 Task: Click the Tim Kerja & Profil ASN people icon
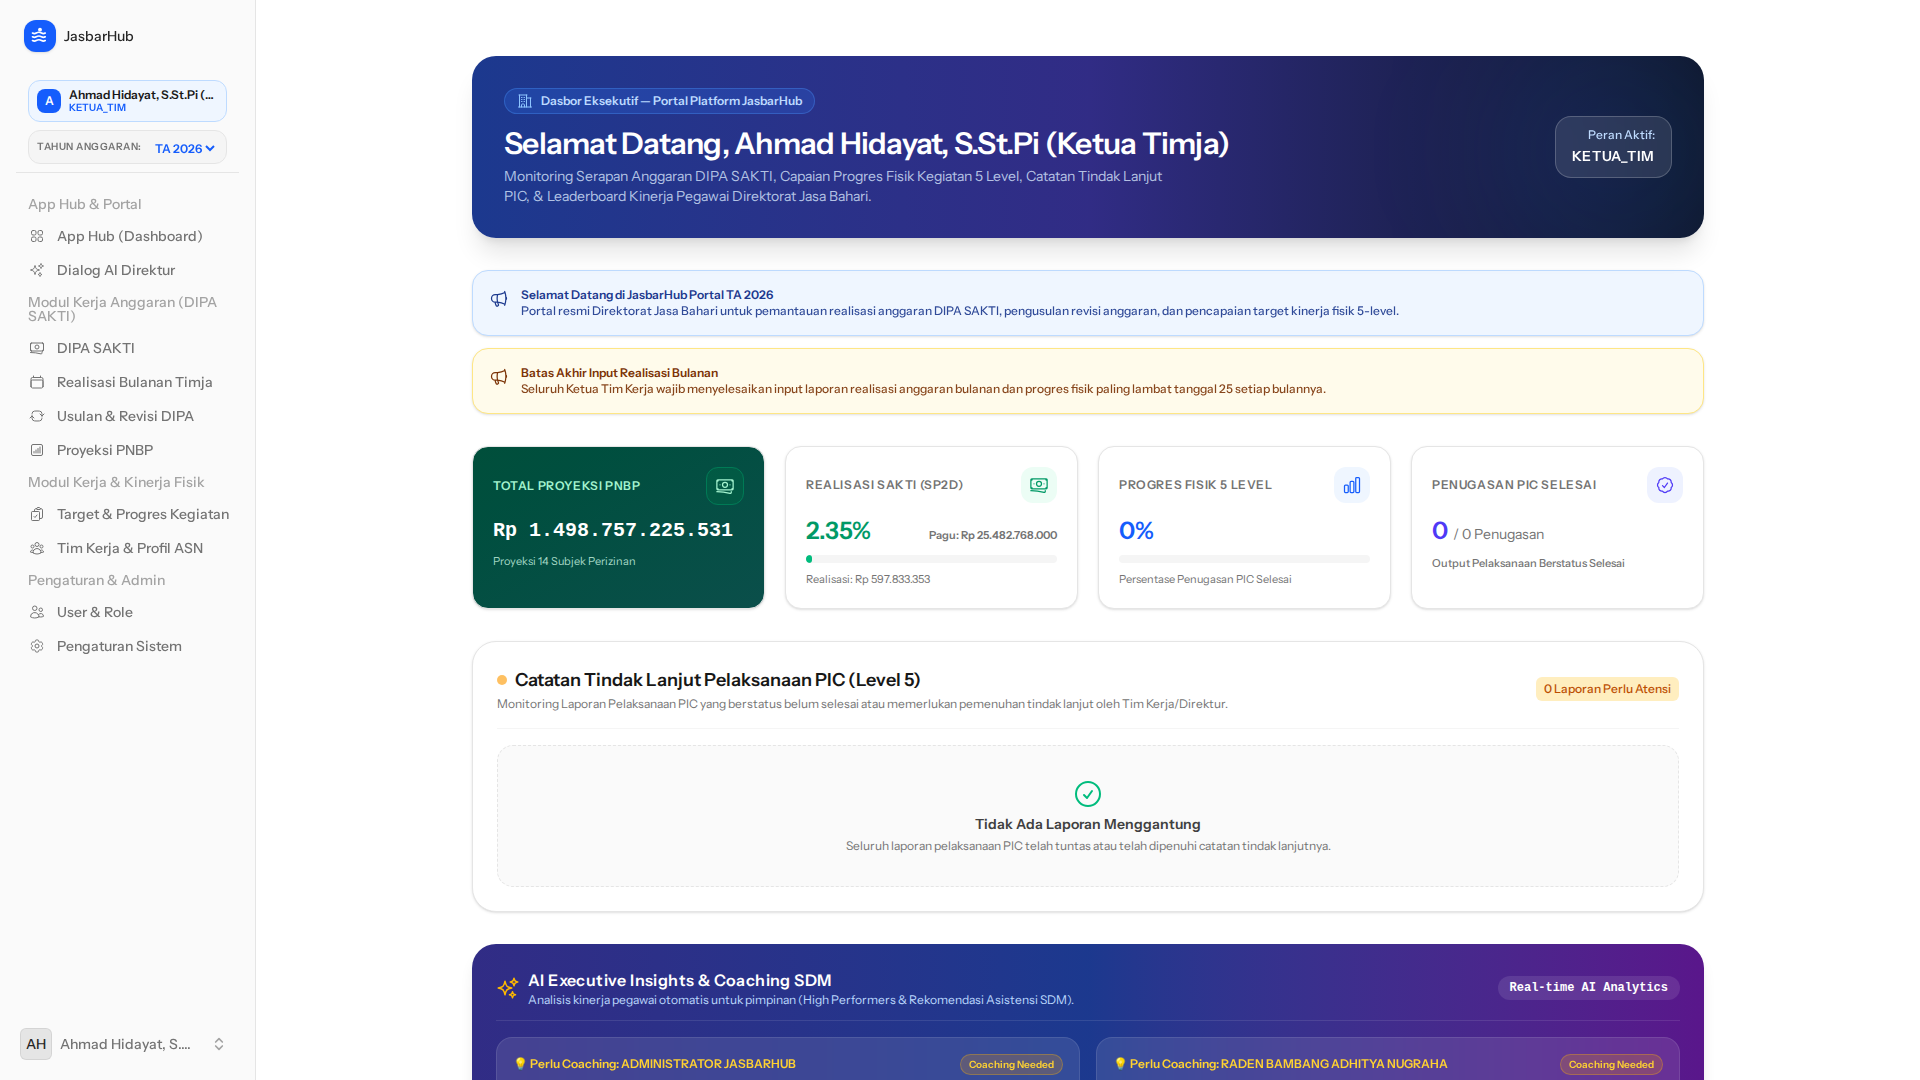pyautogui.click(x=37, y=548)
